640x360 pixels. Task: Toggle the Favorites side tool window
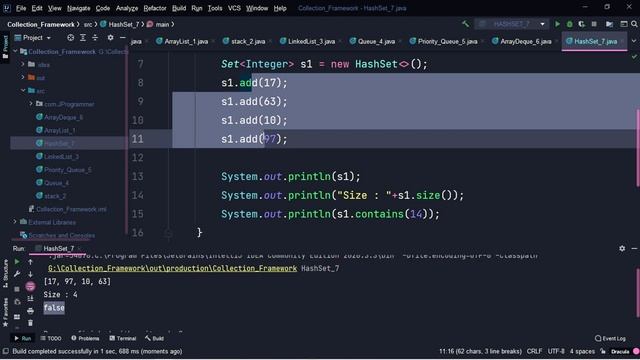click(x=5, y=312)
